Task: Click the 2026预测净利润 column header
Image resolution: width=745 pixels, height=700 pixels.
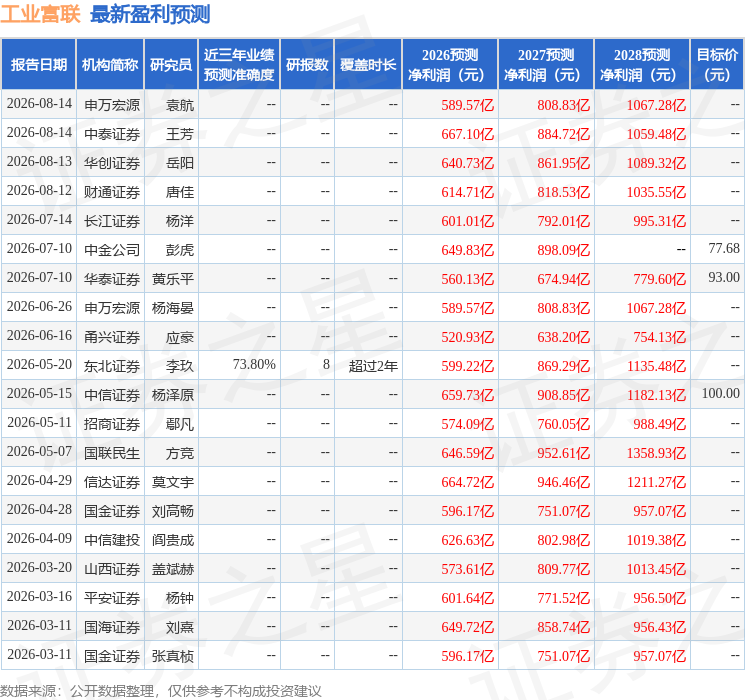Action: click(450, 65)
